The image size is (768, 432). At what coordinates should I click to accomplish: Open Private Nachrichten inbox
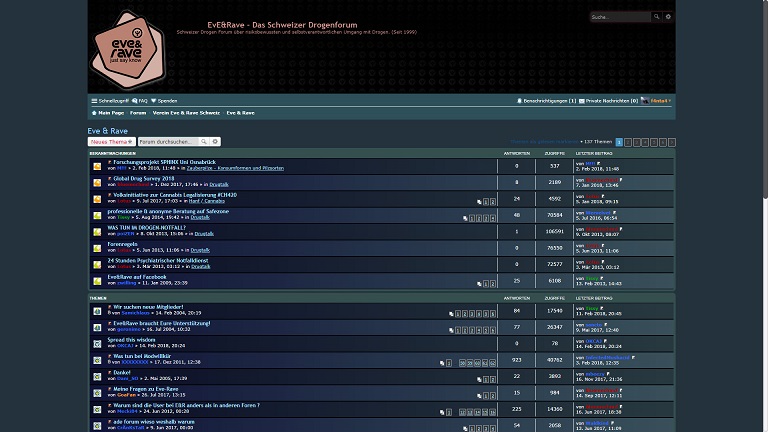click(x=608, y=101)
